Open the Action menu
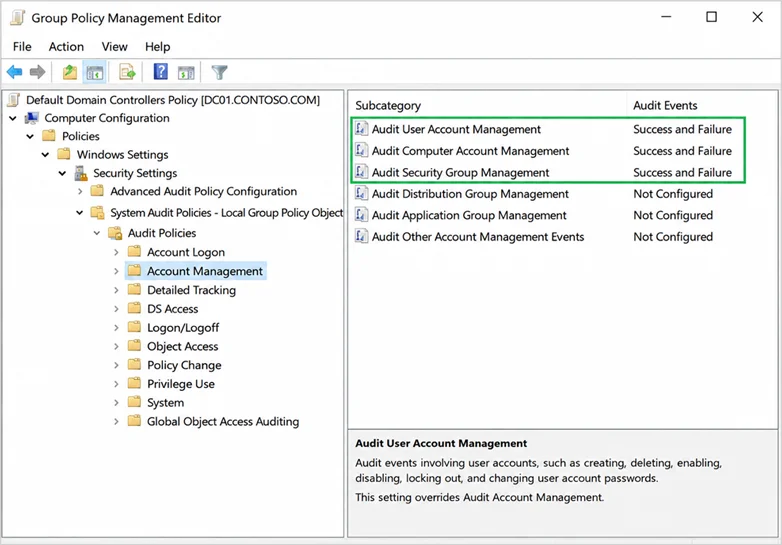The image size is (782, 545). 66,46
